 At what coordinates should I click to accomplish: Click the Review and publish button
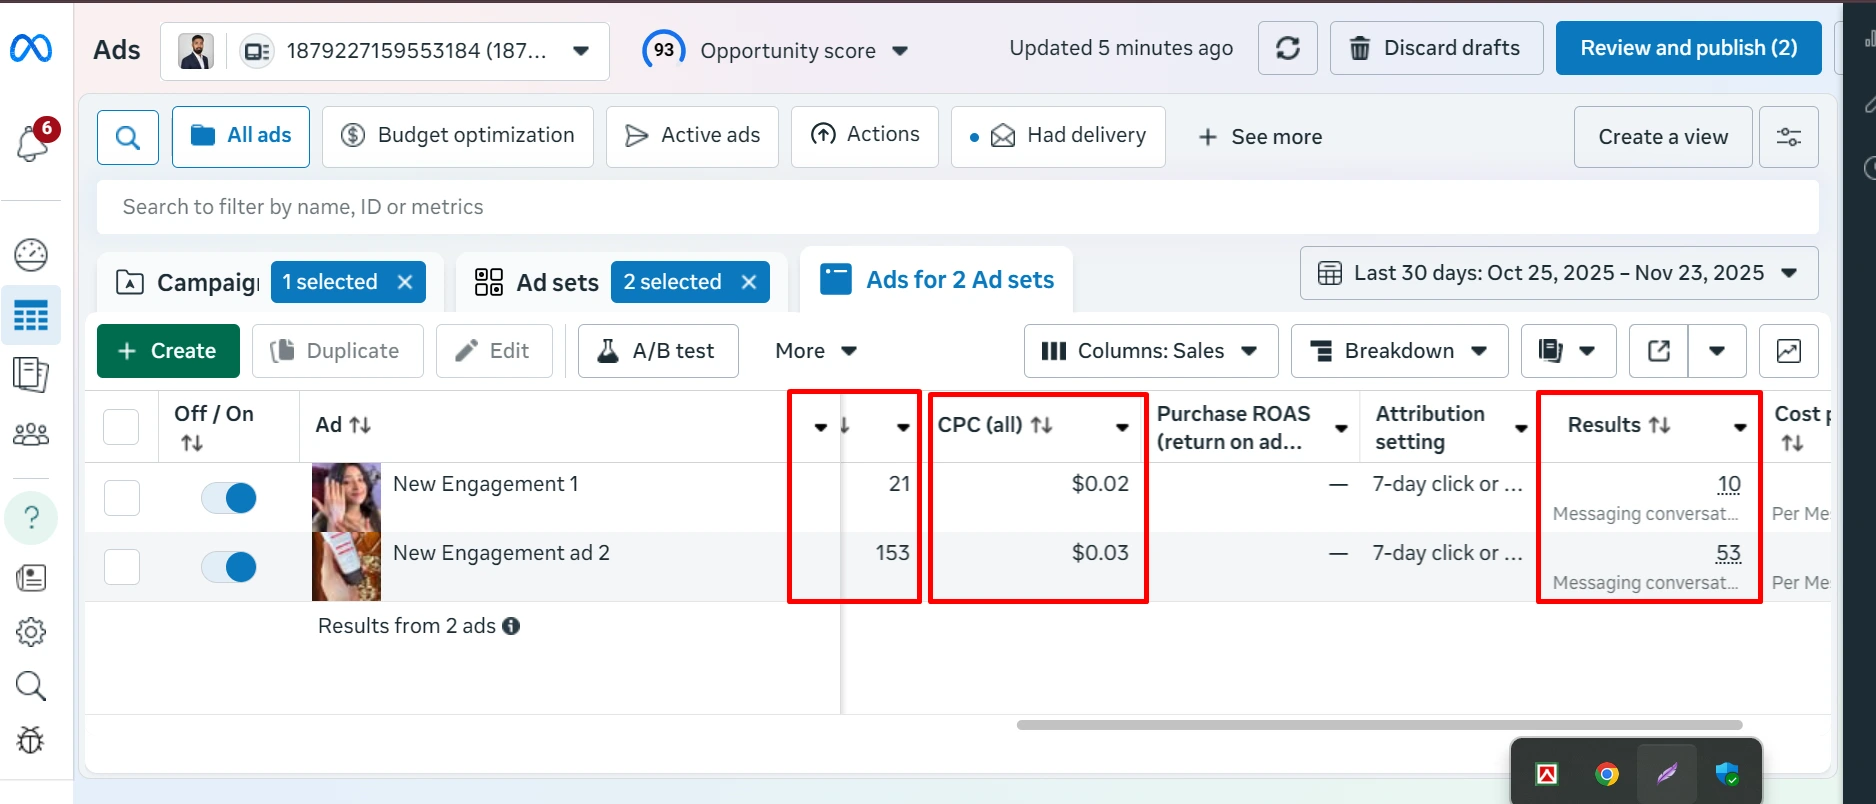[x=1687, y=47]
